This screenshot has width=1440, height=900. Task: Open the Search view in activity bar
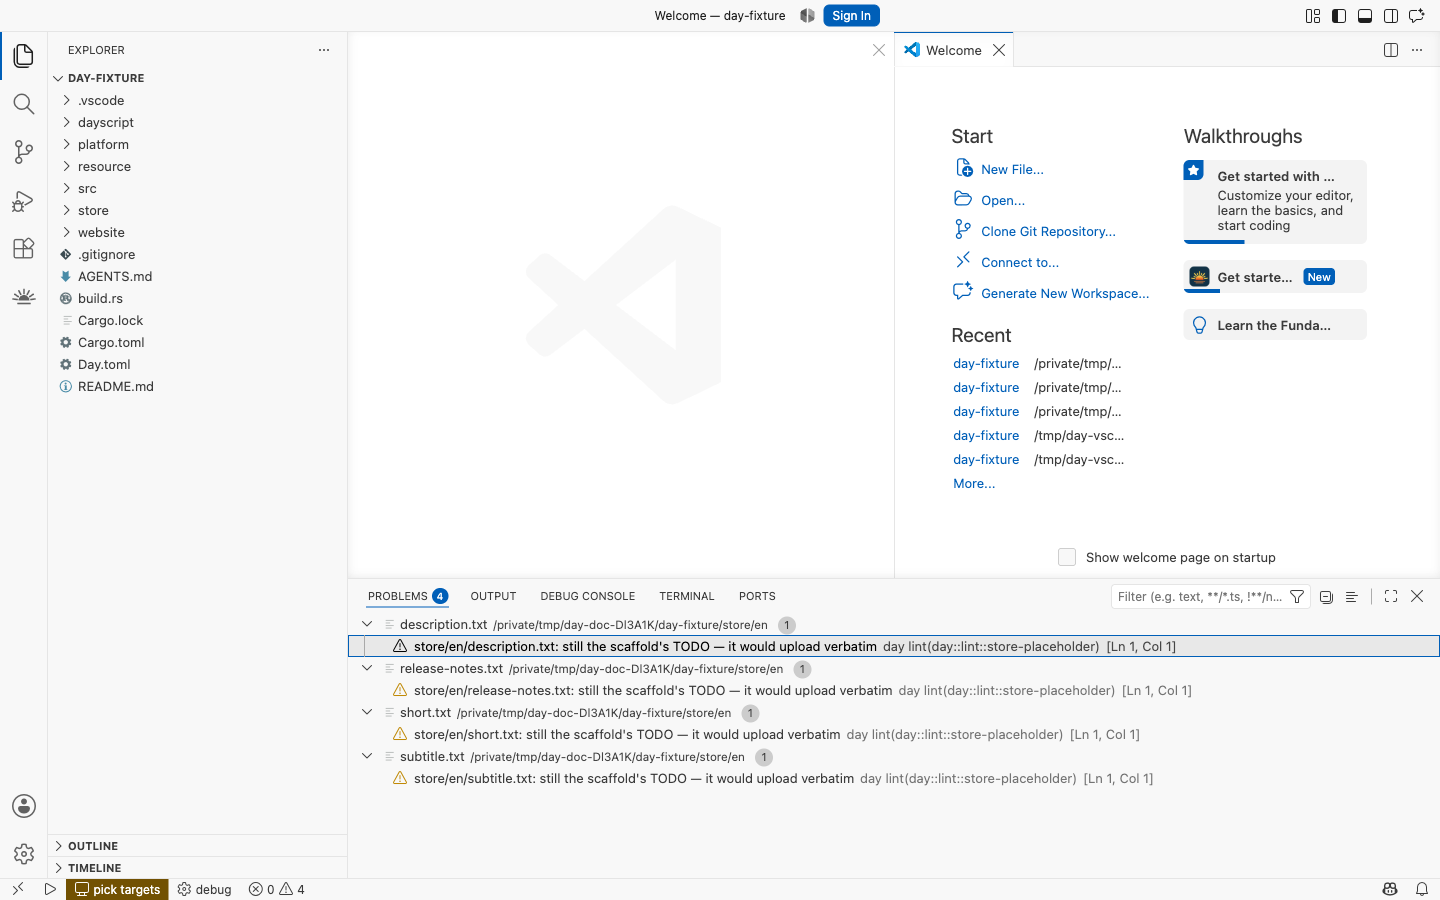[x=24, y=104]
